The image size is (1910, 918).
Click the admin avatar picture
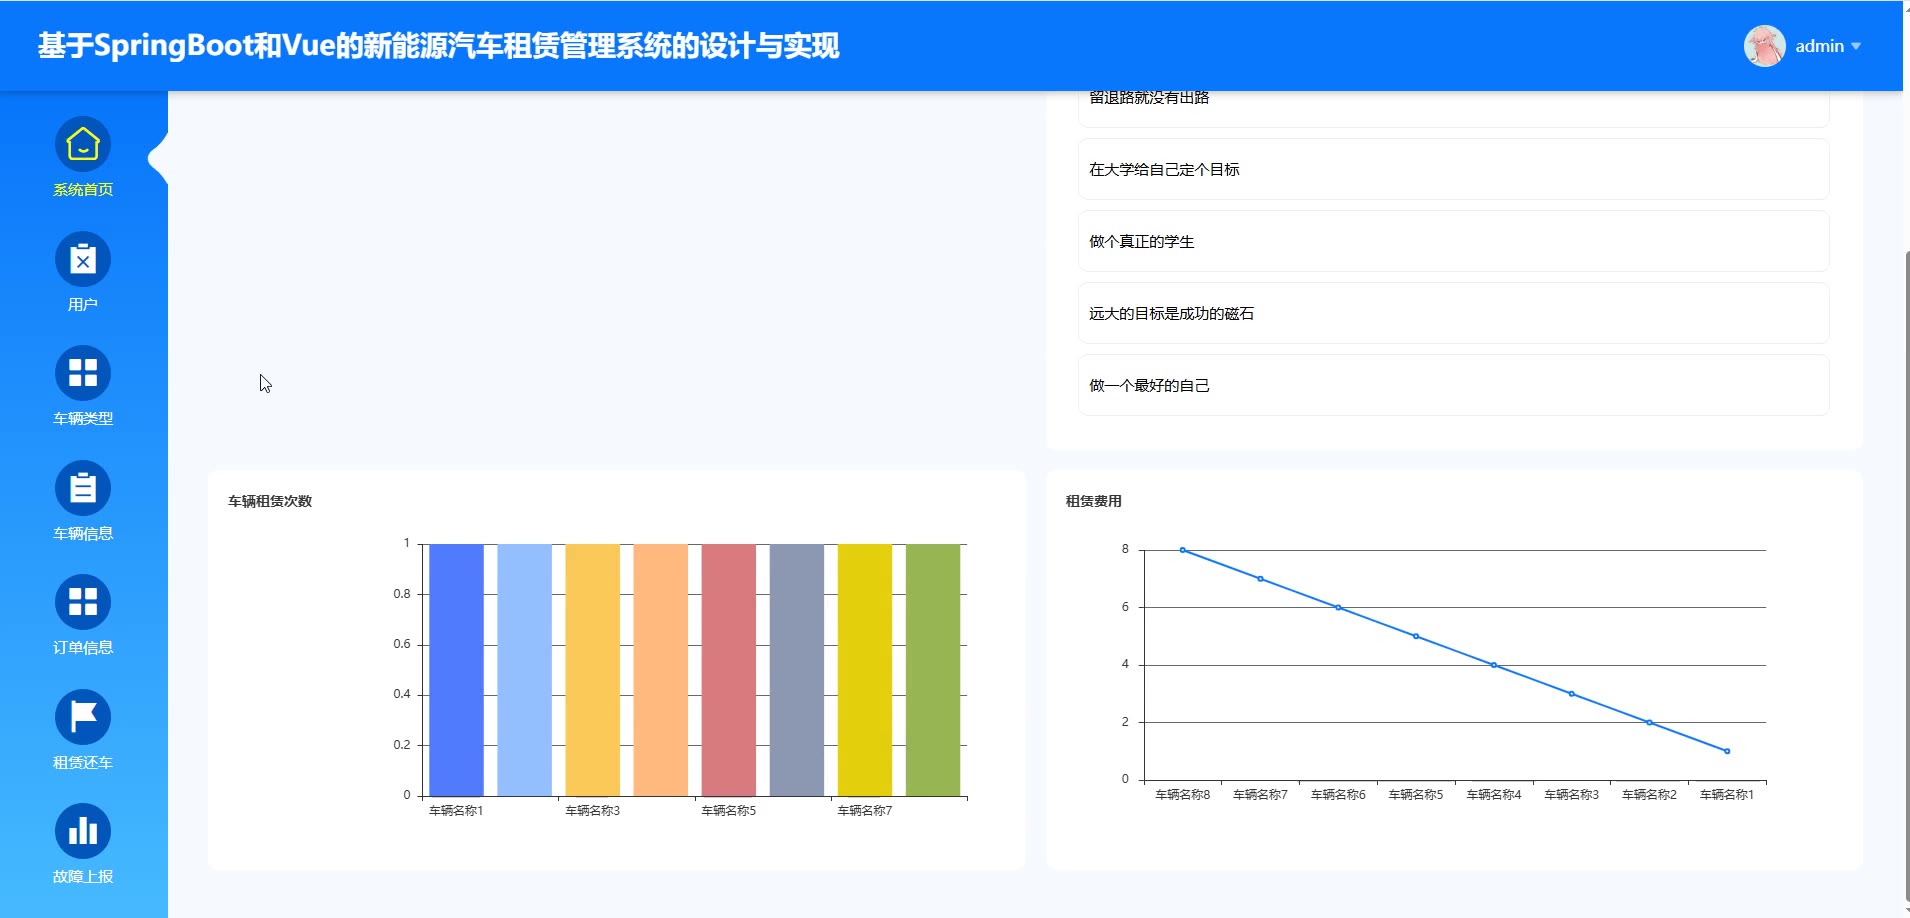click(x=1764, y=46)
